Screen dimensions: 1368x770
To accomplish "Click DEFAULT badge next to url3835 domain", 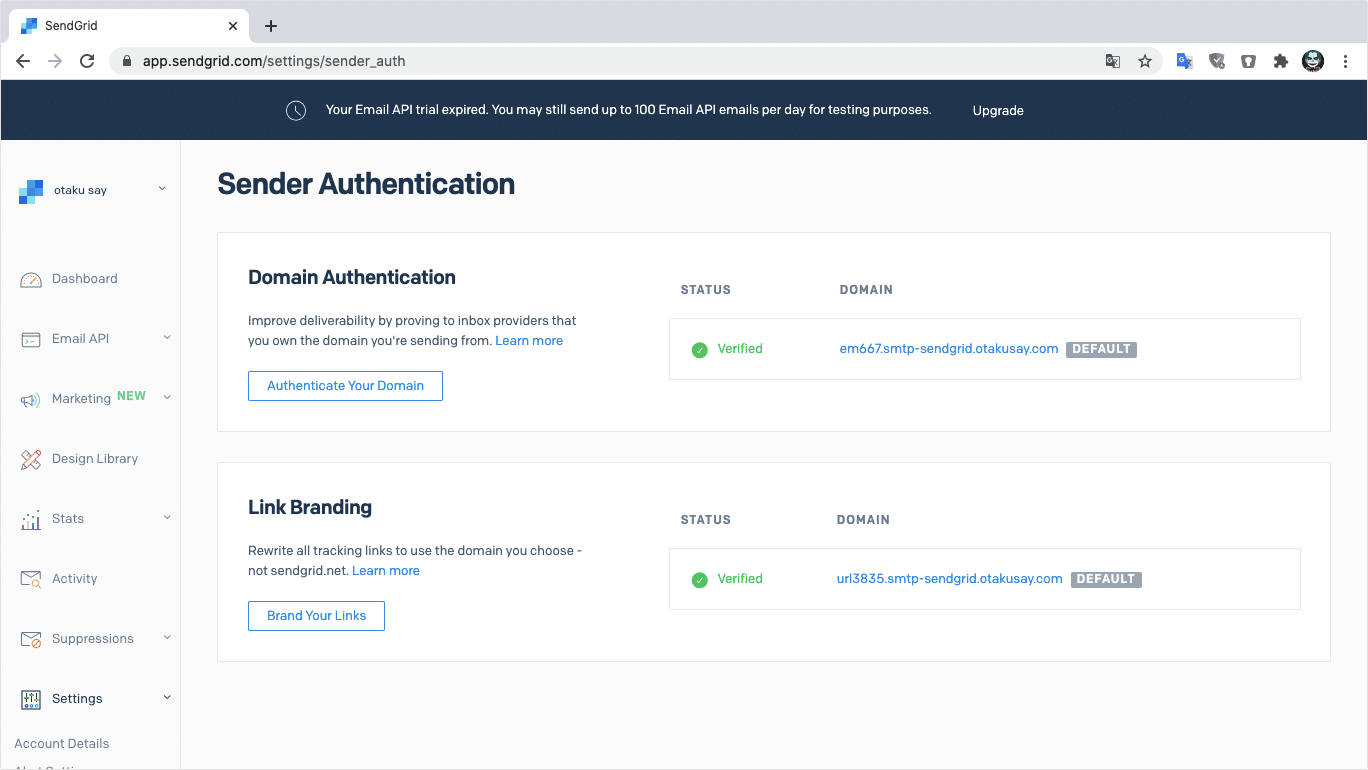I will click(x=1106, y=580).
